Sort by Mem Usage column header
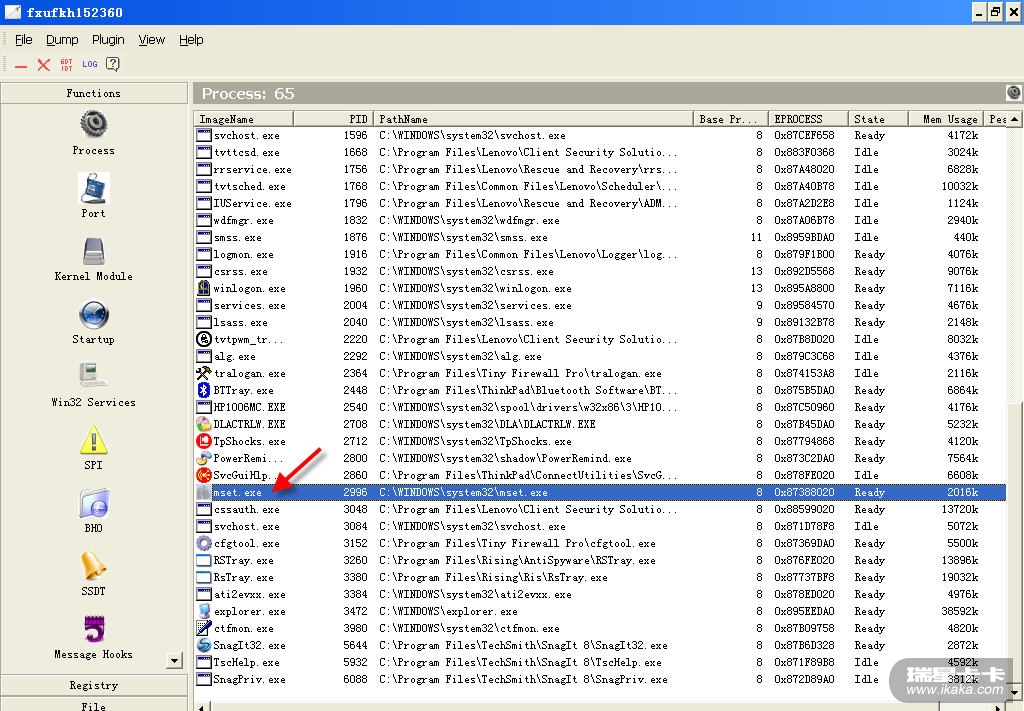 pyautogui.click(x=946, y=119)
